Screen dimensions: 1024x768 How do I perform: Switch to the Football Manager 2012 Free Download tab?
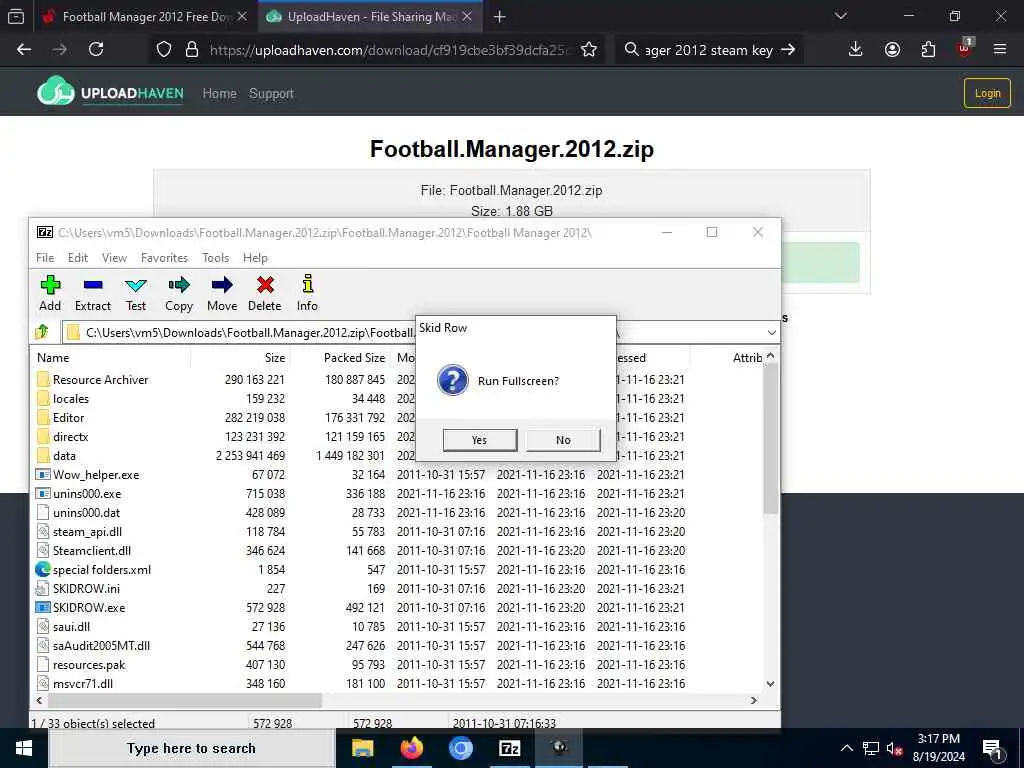(x=145, y=17)
